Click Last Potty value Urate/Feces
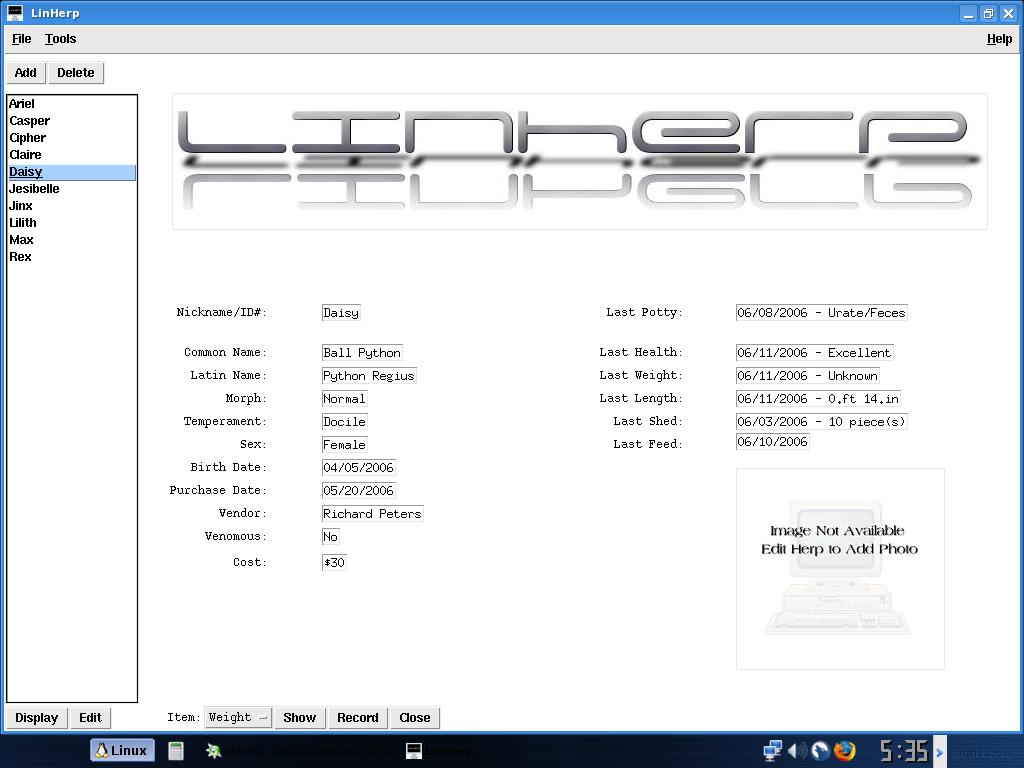The width and height of the screenshot is (1024, 768). point(822,313)
